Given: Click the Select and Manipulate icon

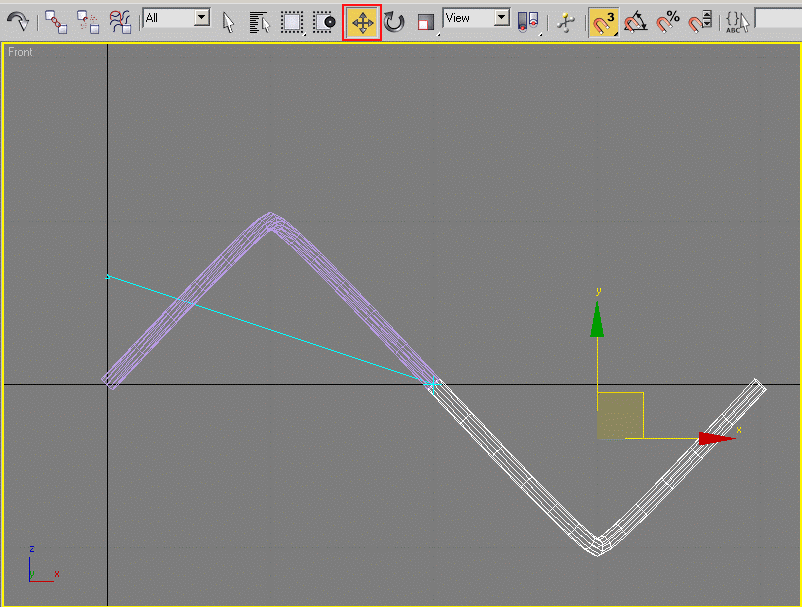Looking at the screenshot, I should [x=566, y=23].
